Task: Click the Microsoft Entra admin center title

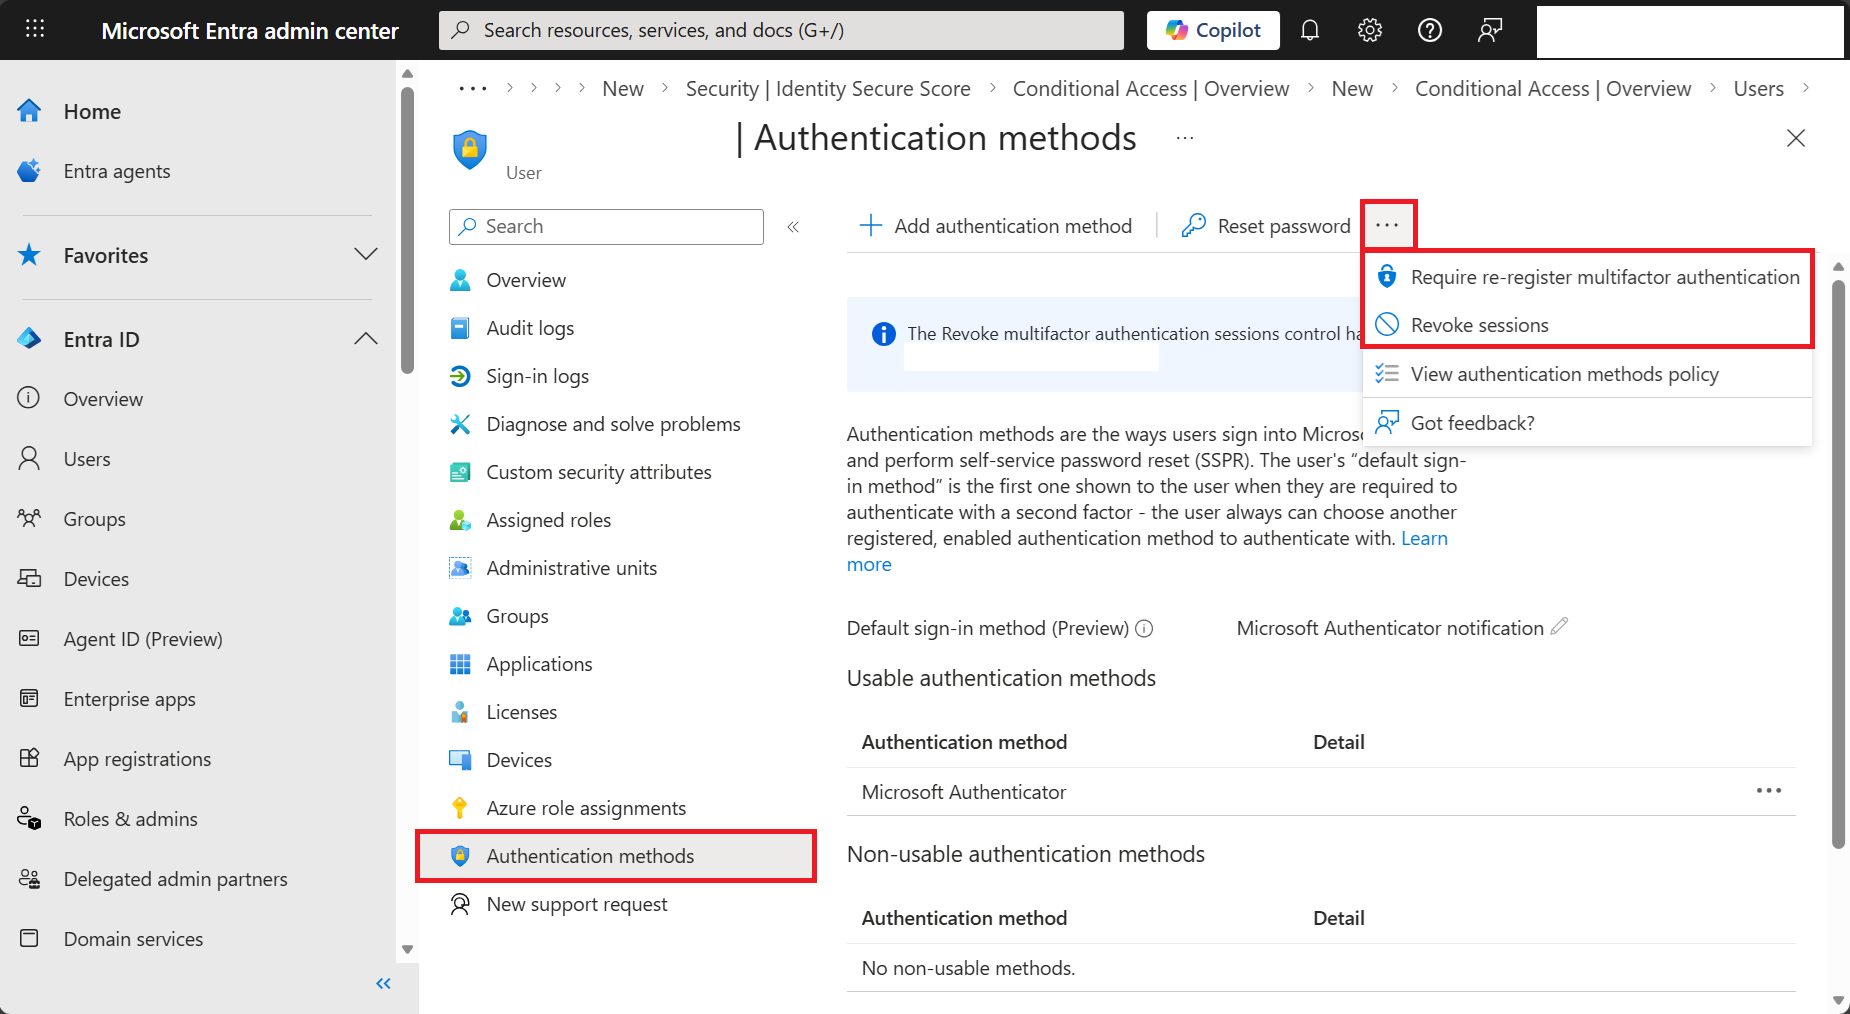Action: tap(250, 31)
